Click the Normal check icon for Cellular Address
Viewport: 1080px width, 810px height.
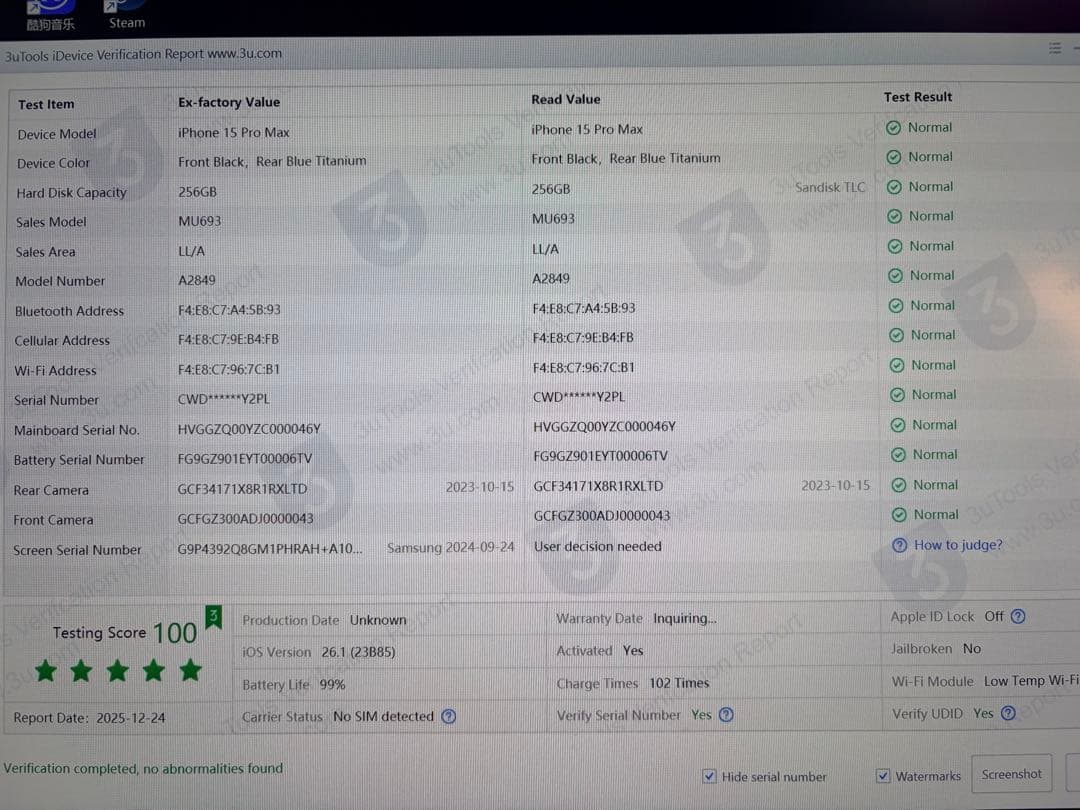click(x=896, y=335)
